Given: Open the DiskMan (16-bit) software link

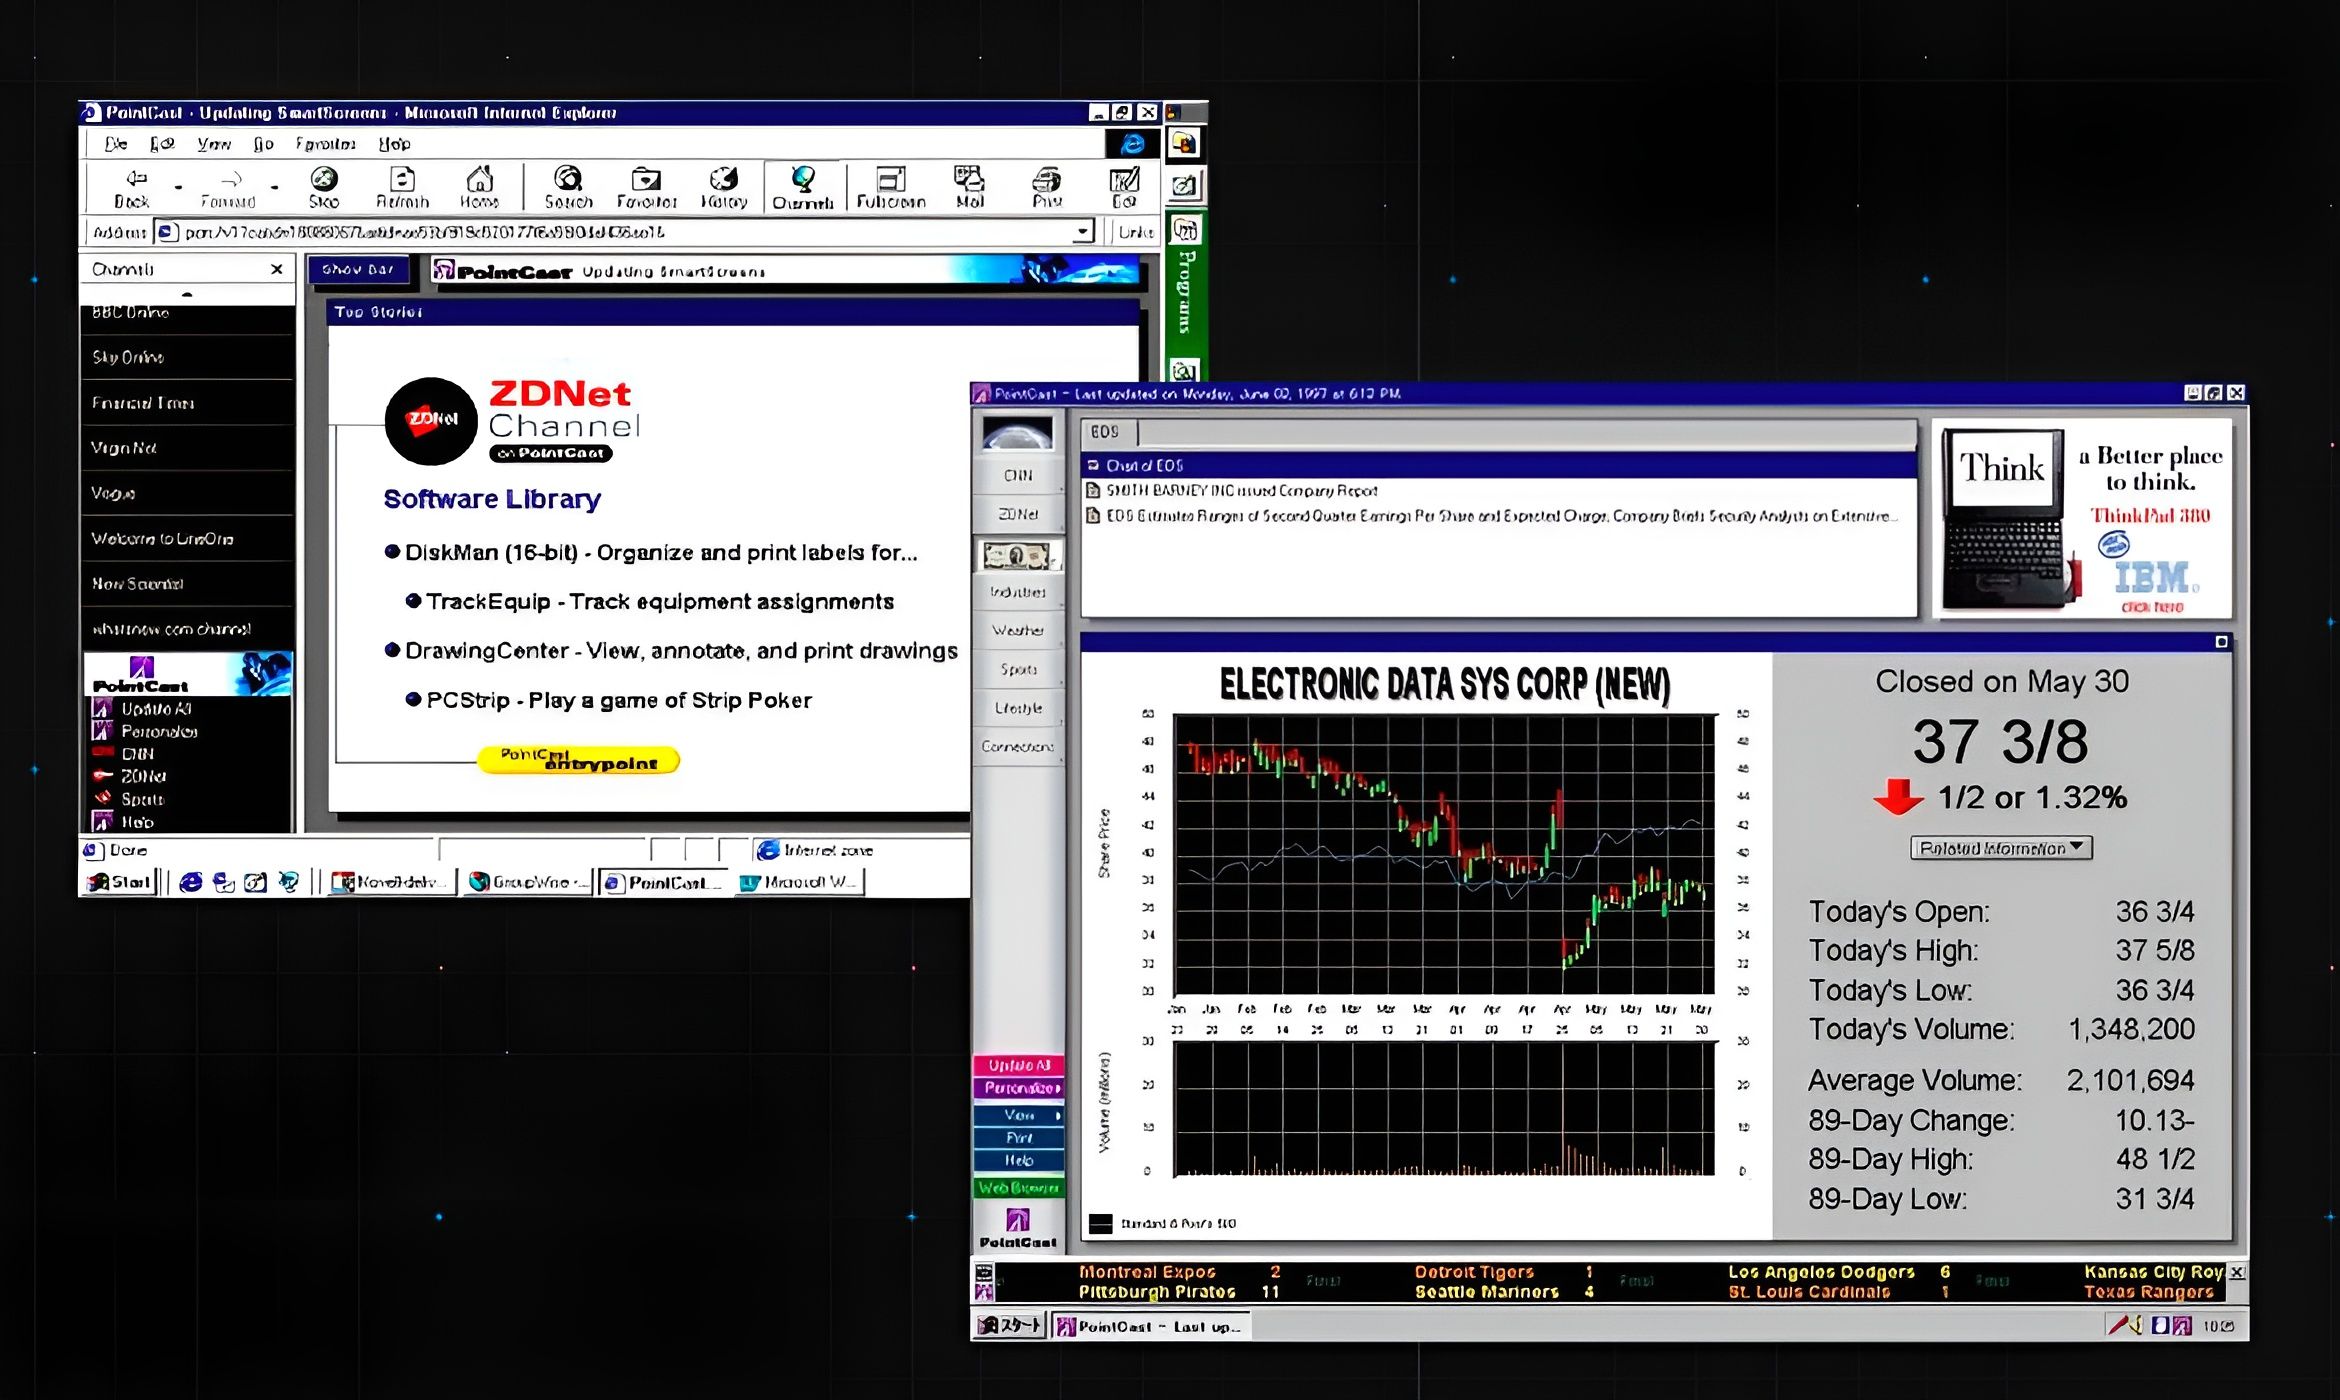Looking at the screenshot, I should pos(660,553).
